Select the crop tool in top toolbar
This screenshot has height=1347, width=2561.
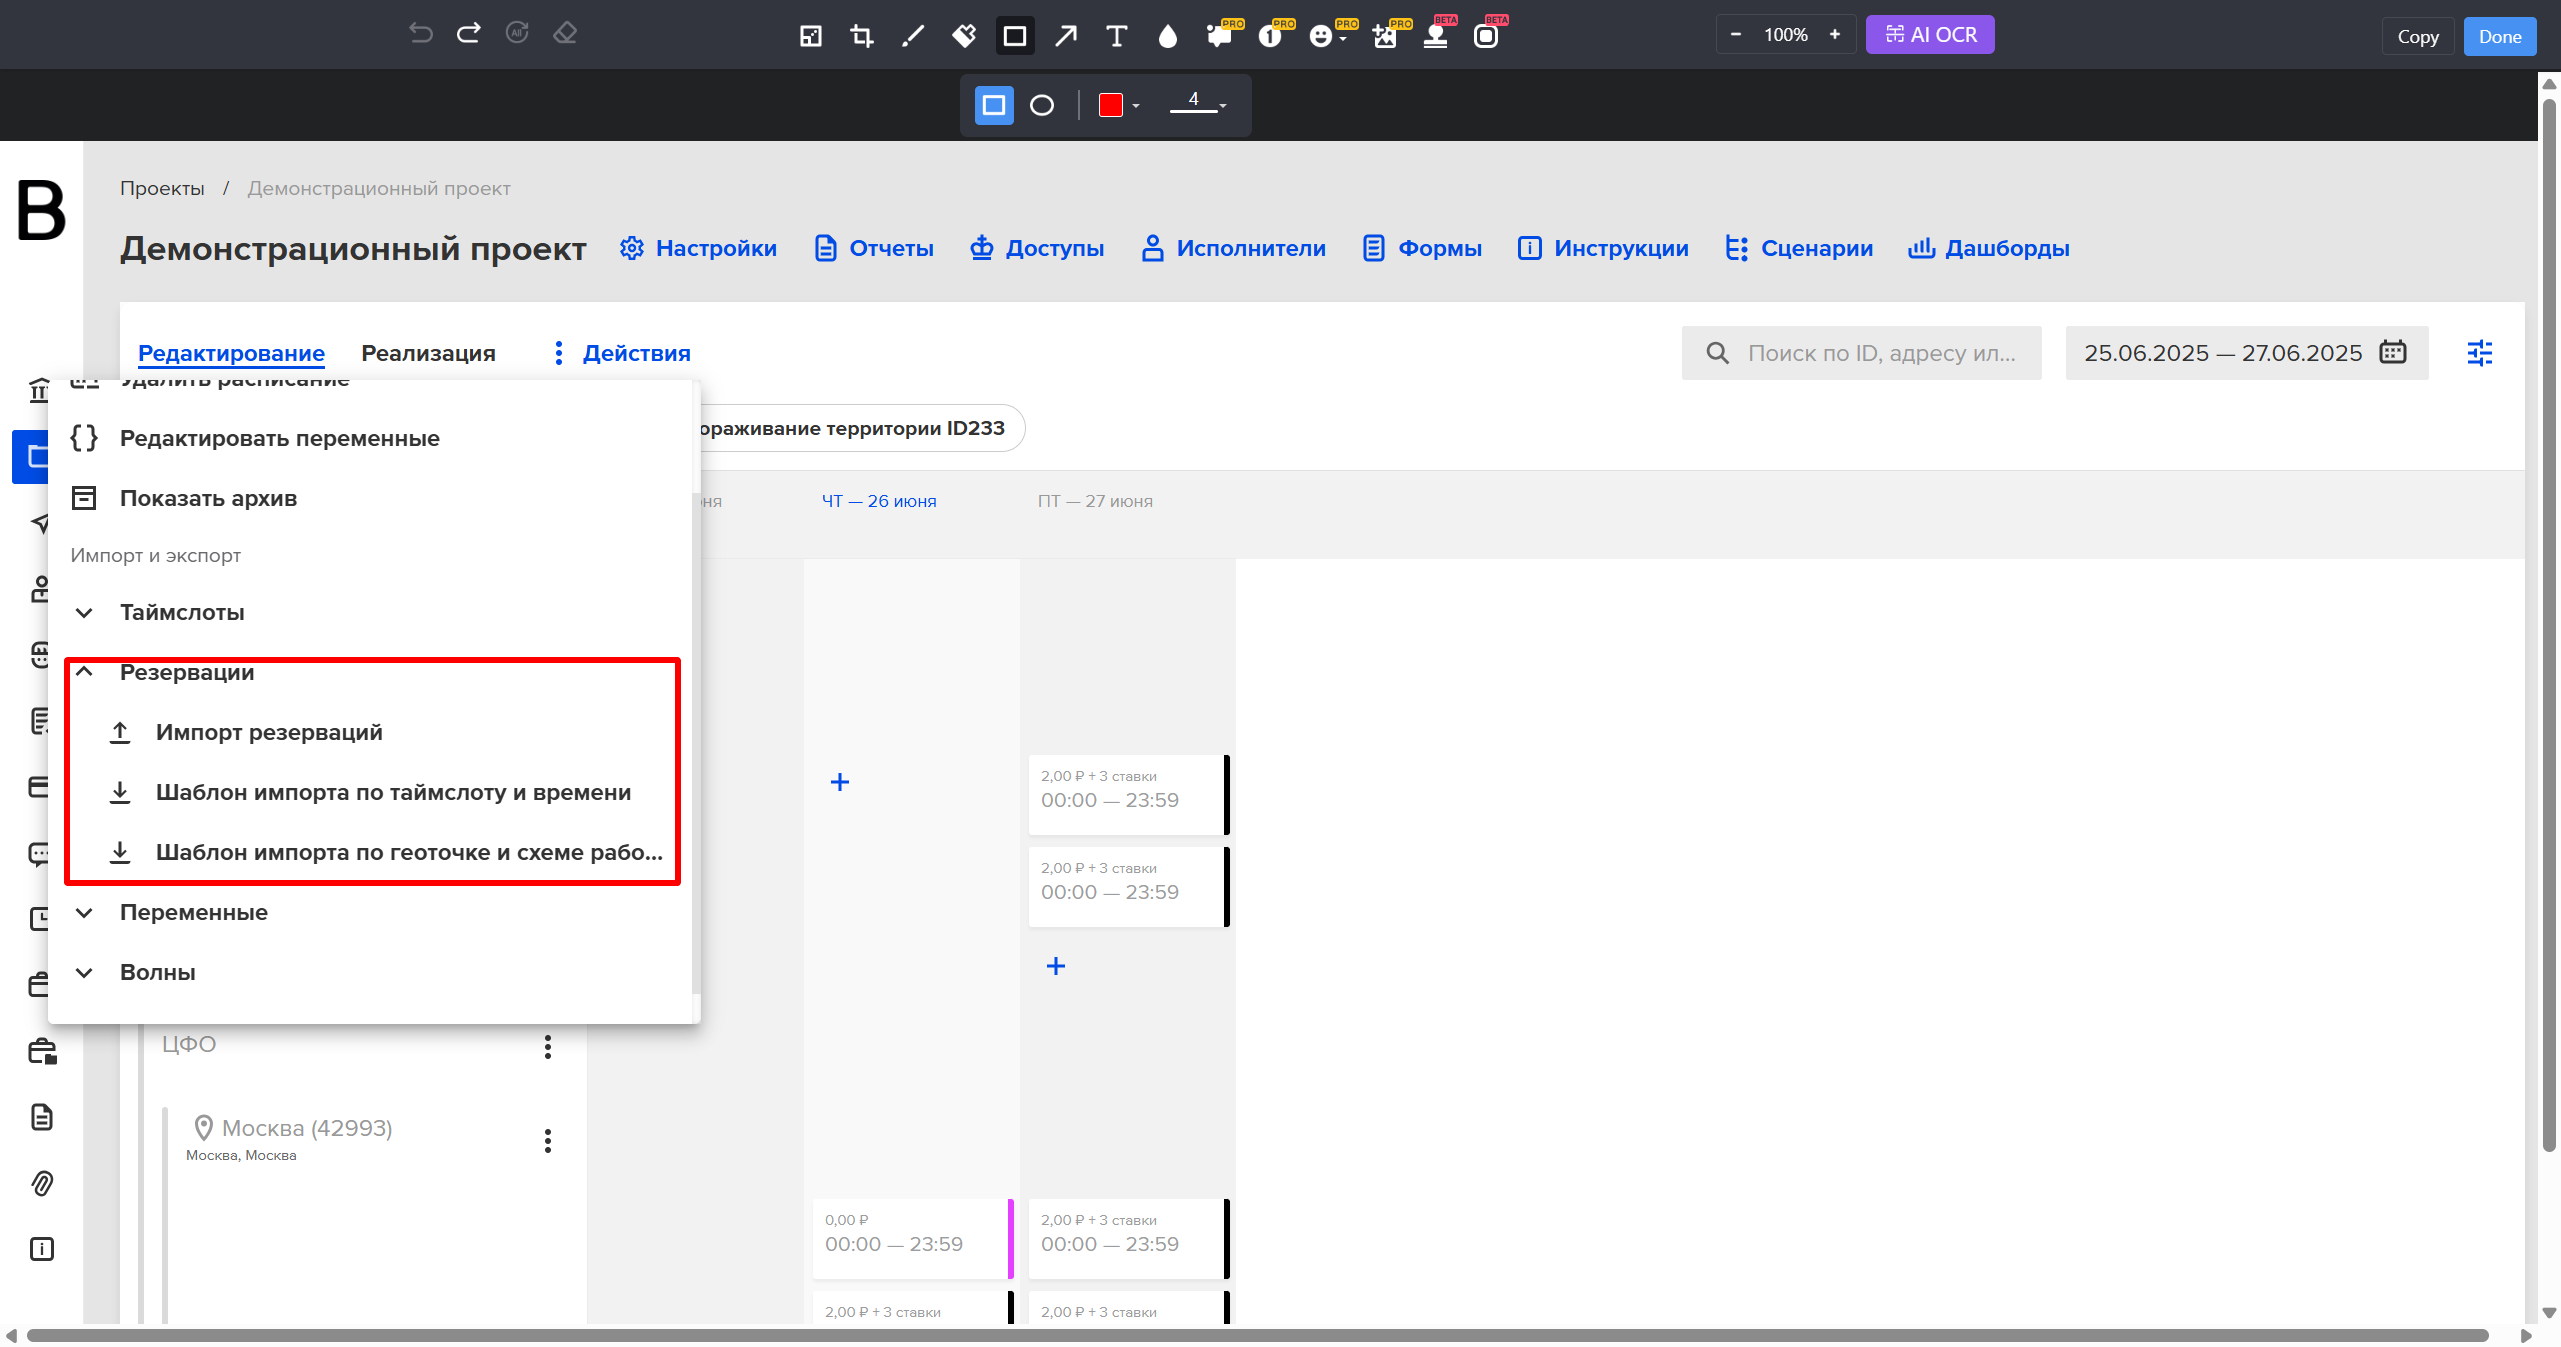click(x=861, y=36)
